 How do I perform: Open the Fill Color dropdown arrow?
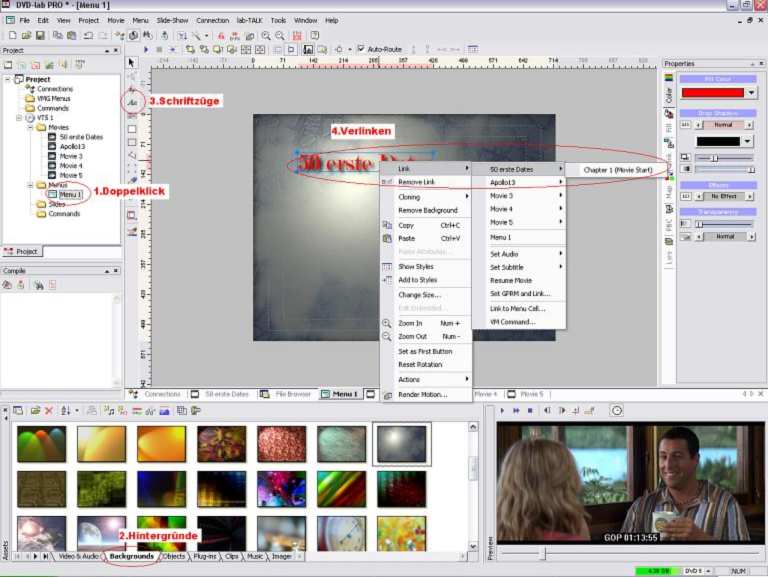click(752, 92)
